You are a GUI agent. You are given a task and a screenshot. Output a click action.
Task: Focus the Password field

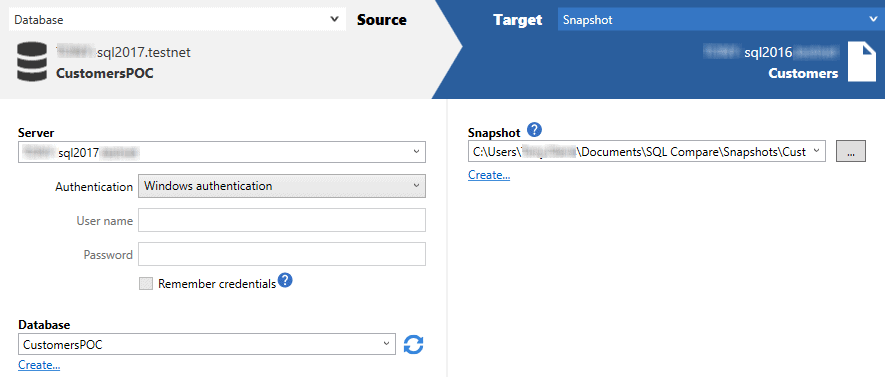click(282, 255)
